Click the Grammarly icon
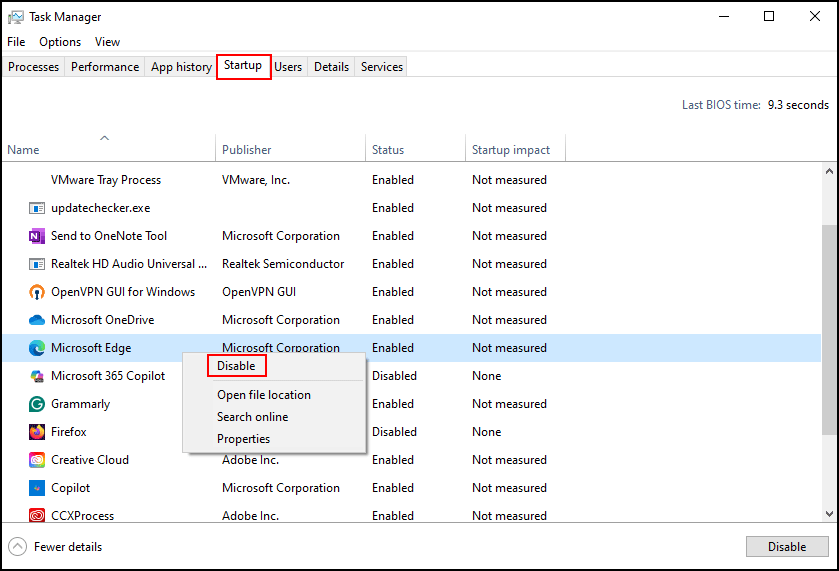 (36, 404)
